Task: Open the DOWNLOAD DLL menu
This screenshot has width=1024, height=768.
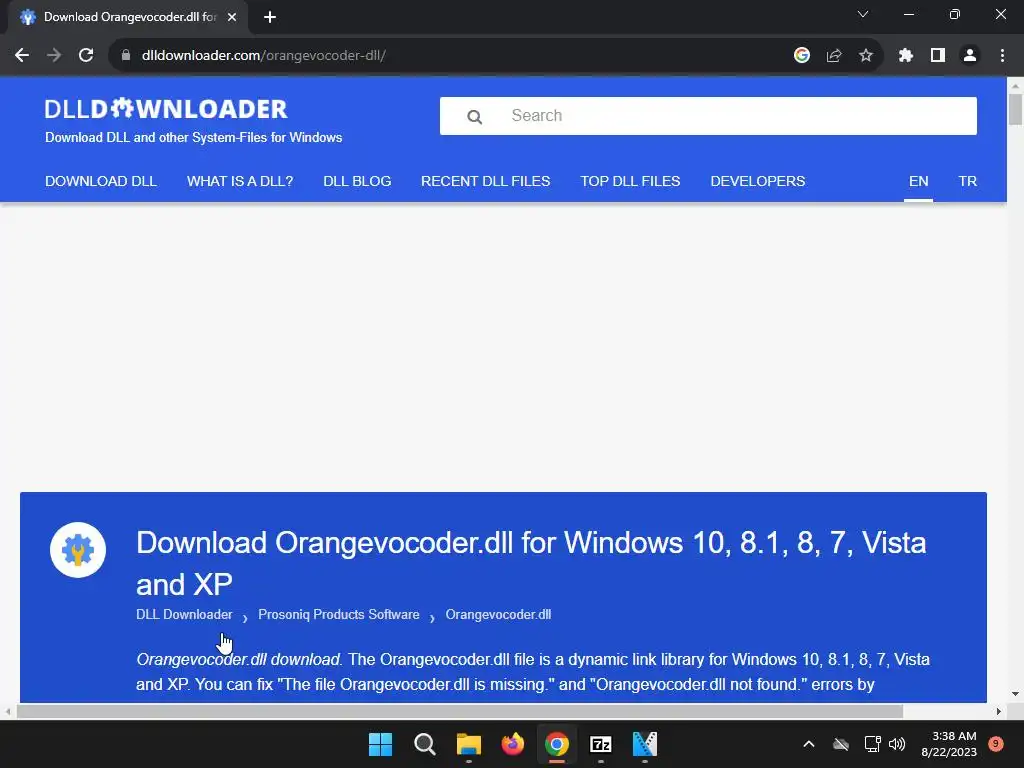Action: pyautogui.click(x=101, y=182)
